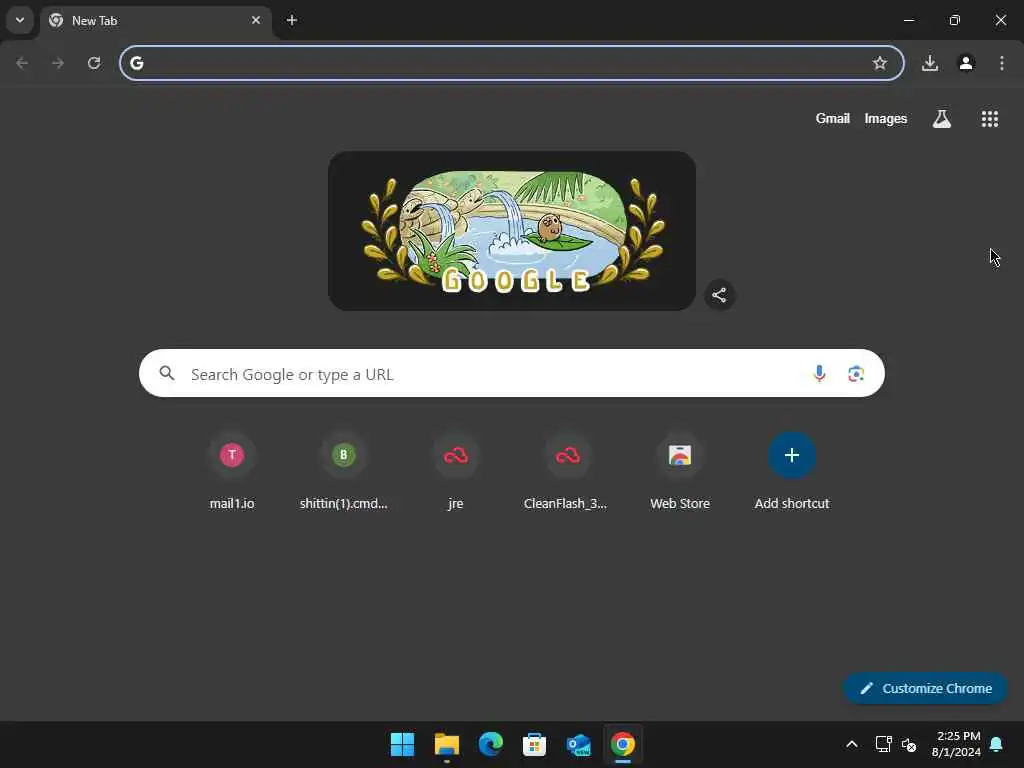Open the Gmail link
1024x768 pixels.
[x=833, y=118]
